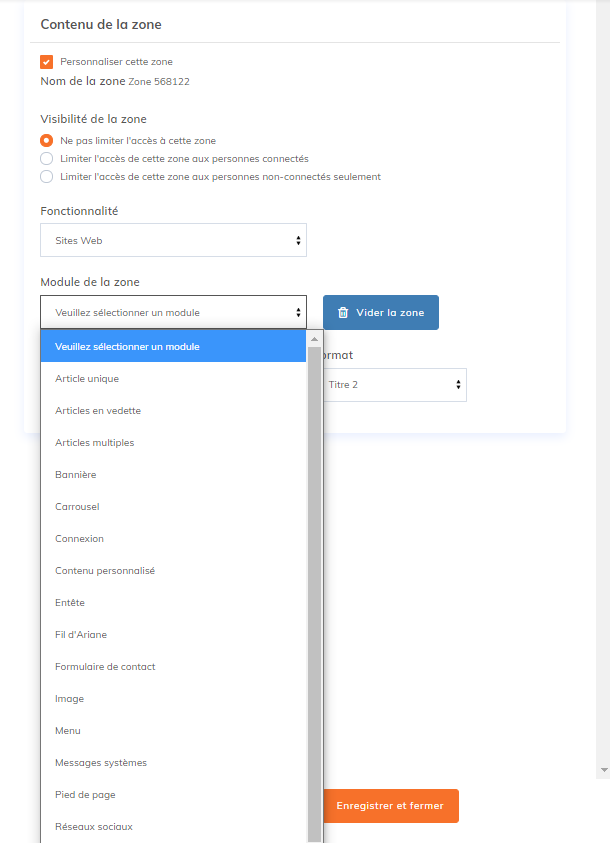Select Veuillez sélectionner un module highlighted option
This screenshot has width=610, height=843.
click(127, 347)
